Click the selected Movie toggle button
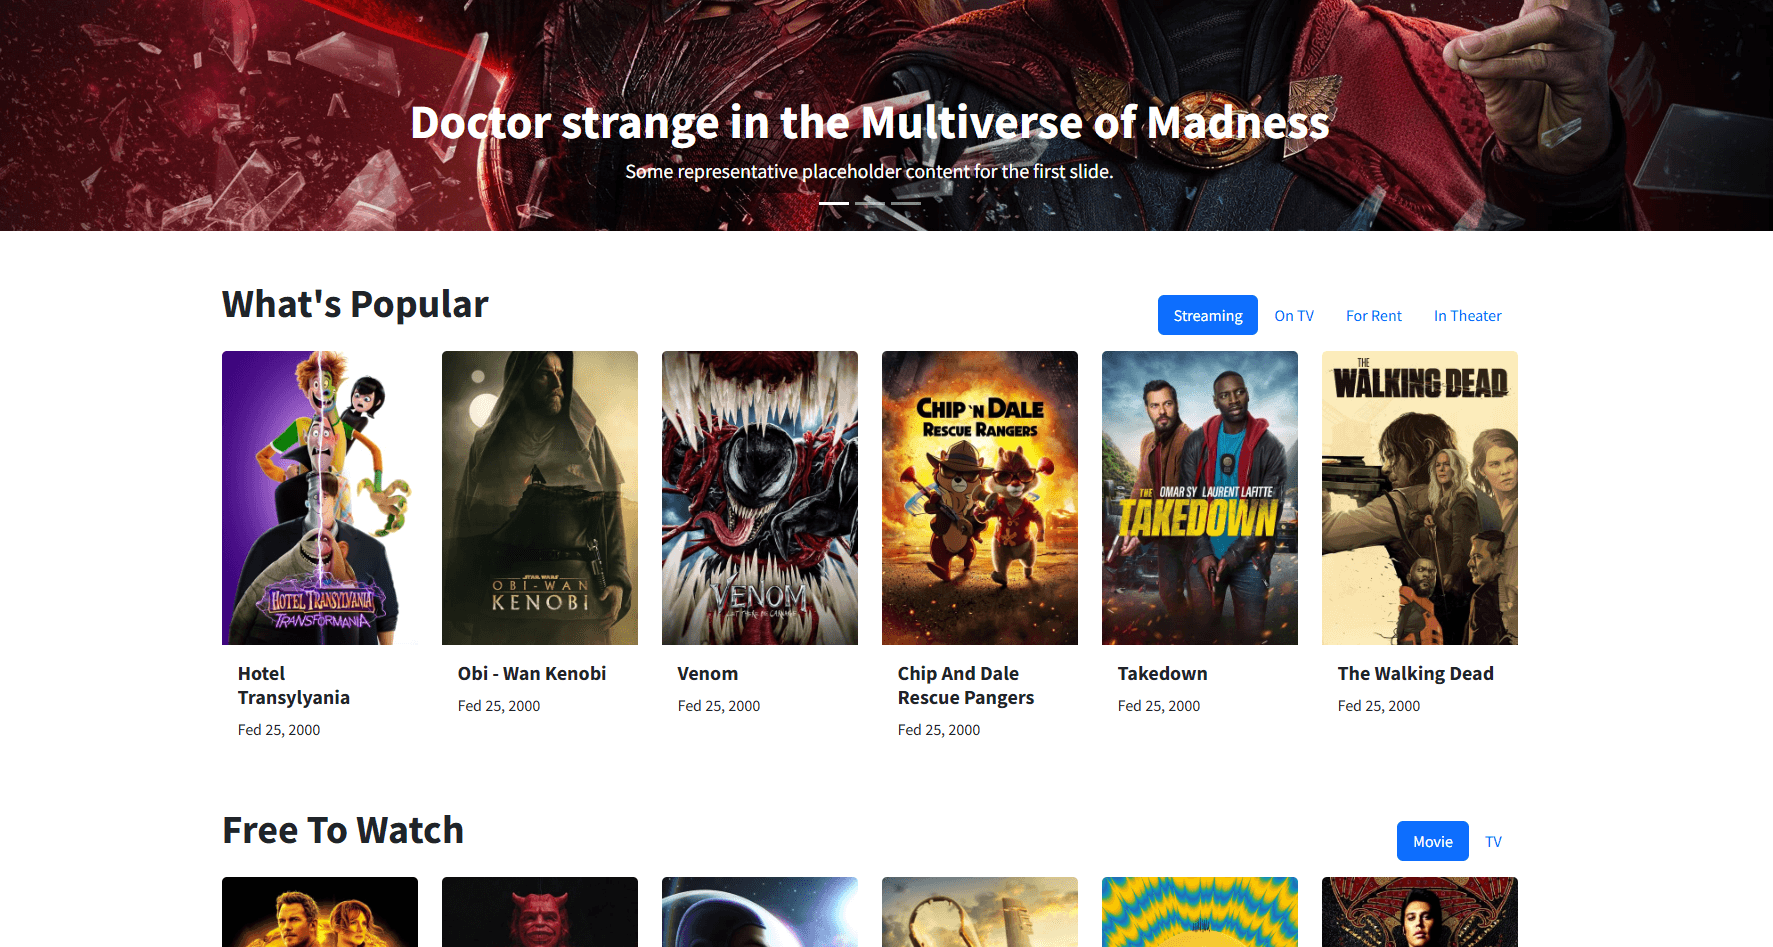 point(1432,841)
